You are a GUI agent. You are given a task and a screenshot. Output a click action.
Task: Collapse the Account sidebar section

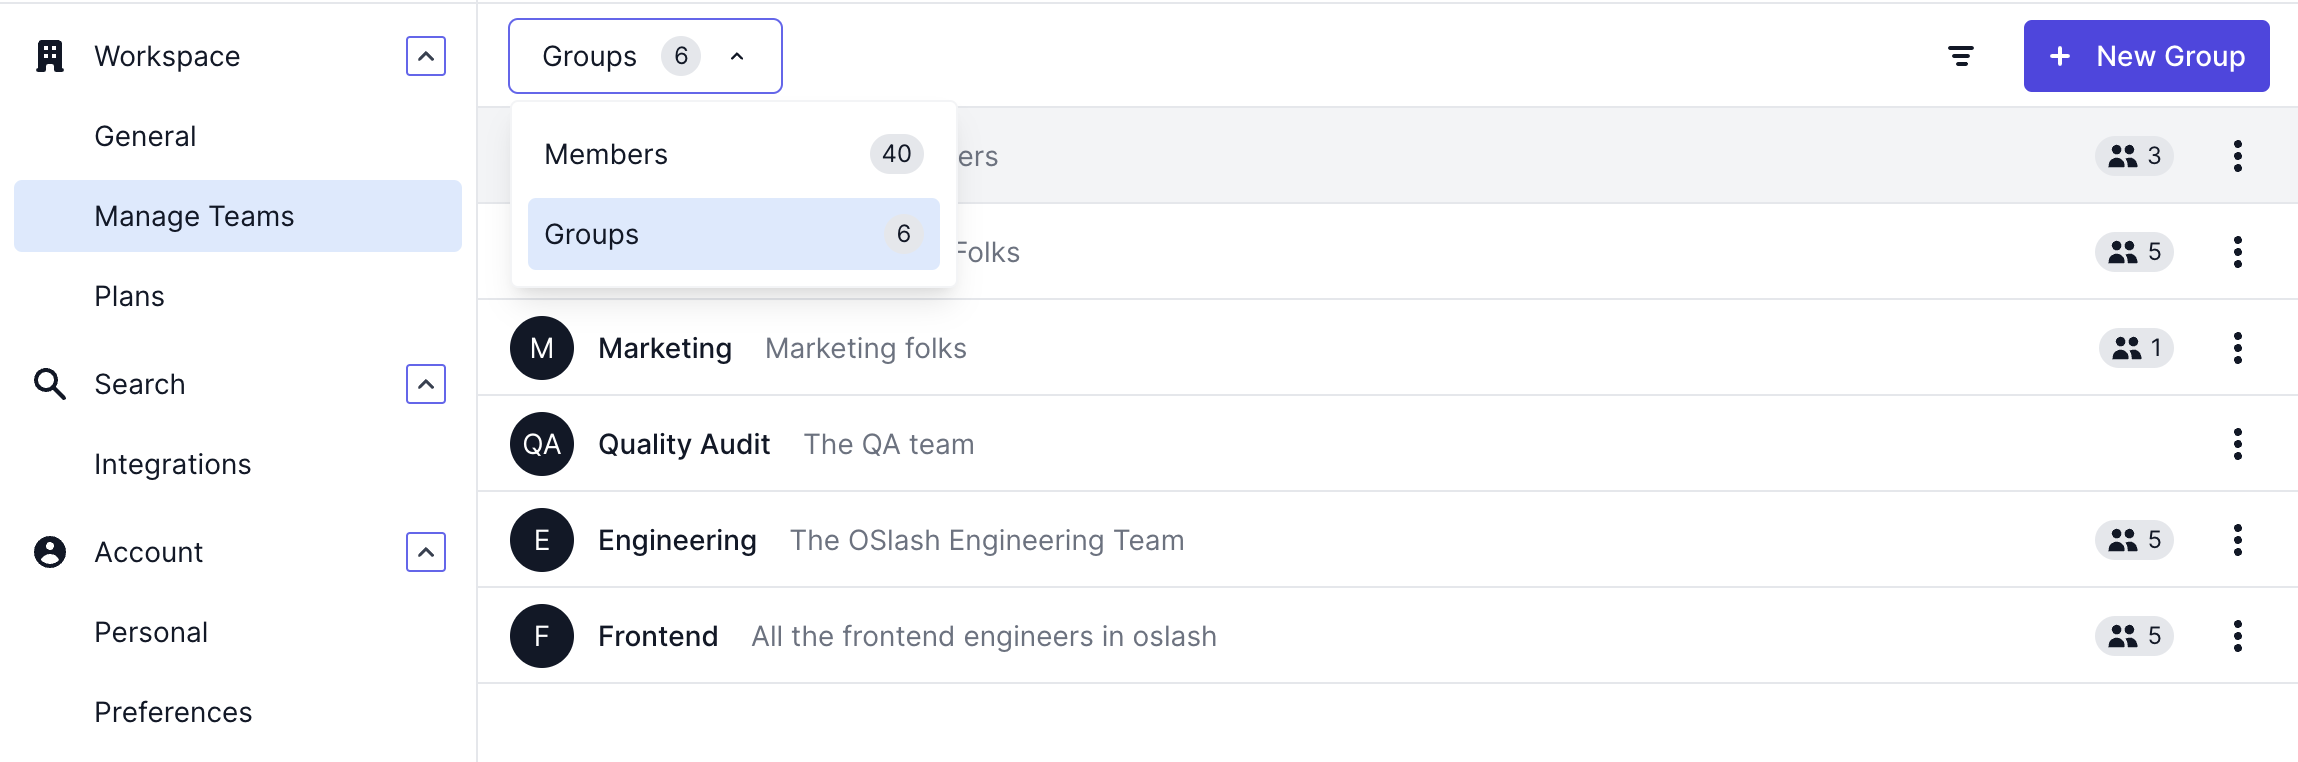[426, 552]
